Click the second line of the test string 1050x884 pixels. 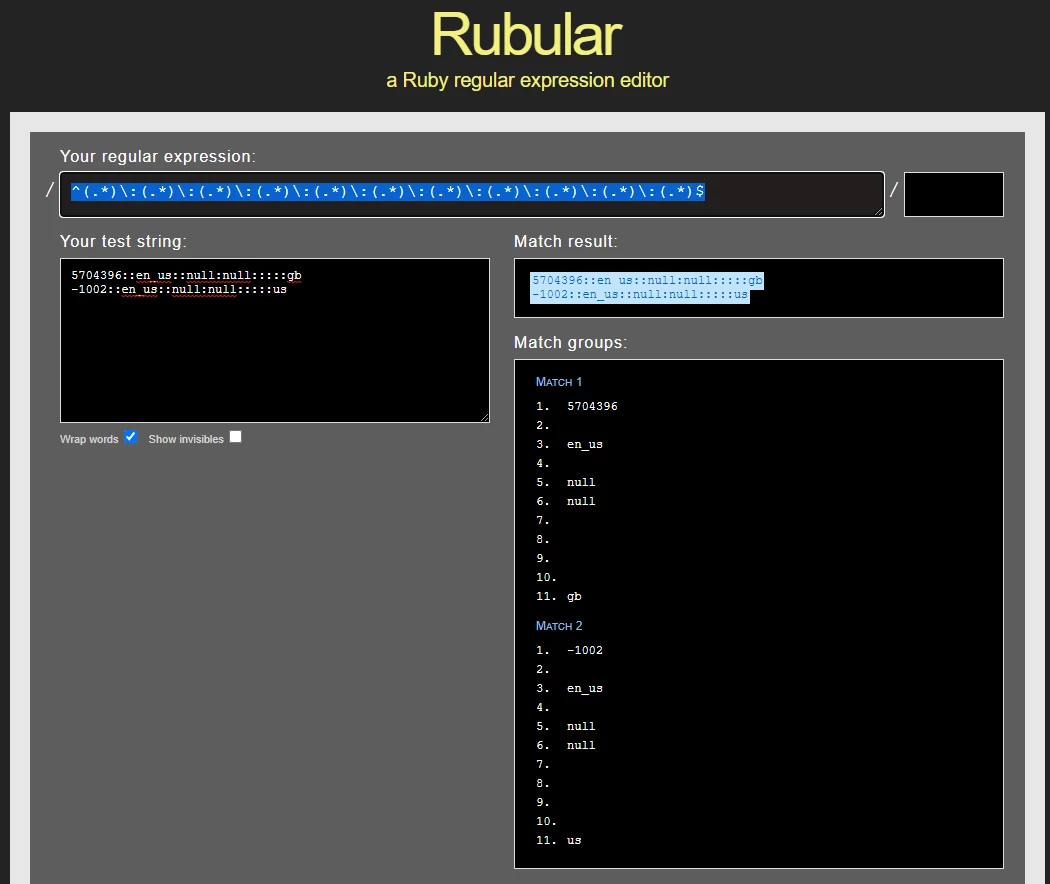click(179, 289)
